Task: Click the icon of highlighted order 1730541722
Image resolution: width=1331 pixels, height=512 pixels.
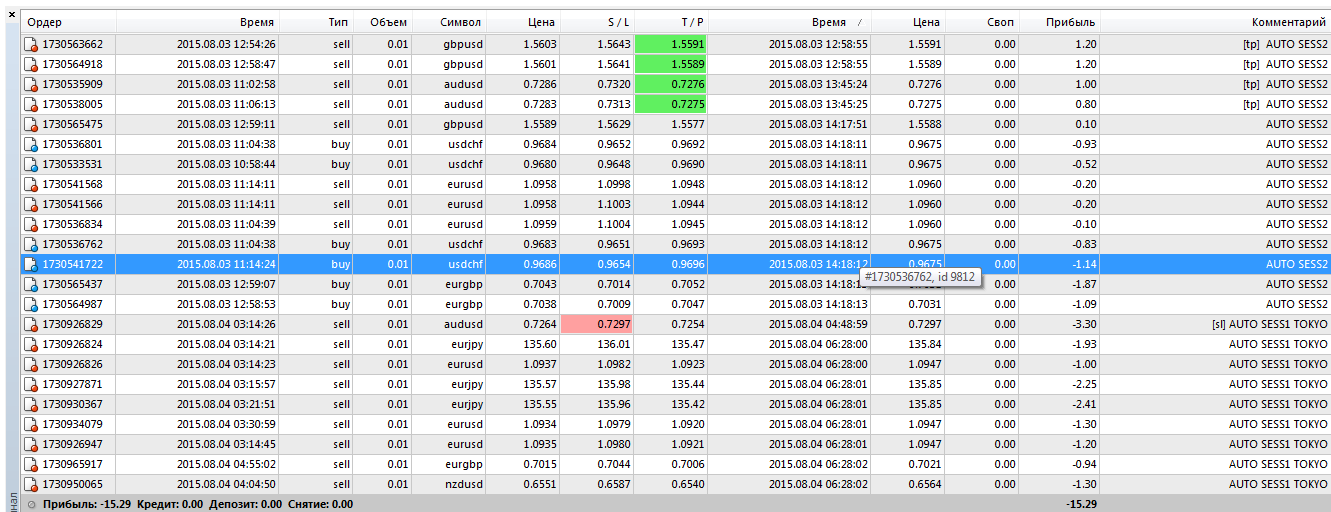Action: 31,264
